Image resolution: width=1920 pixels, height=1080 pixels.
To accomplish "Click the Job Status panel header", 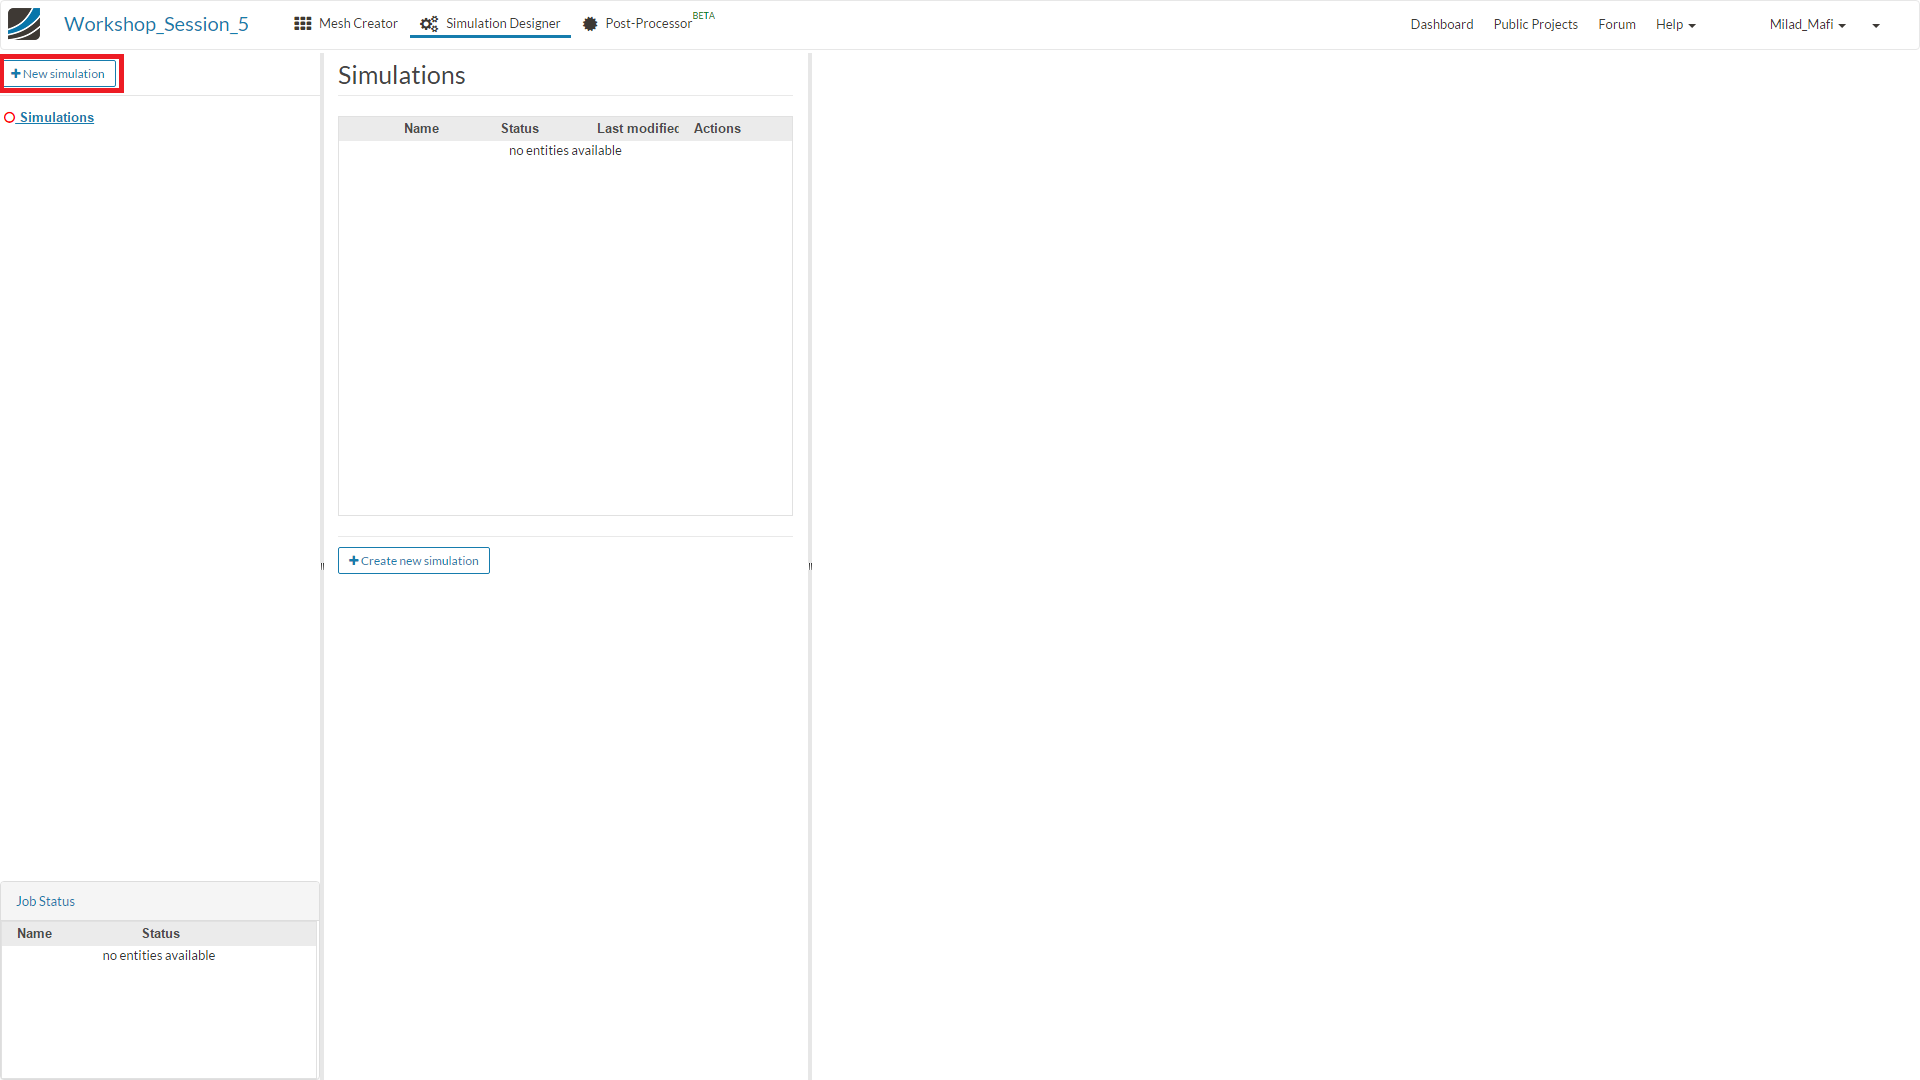I will tap(46, 901).
